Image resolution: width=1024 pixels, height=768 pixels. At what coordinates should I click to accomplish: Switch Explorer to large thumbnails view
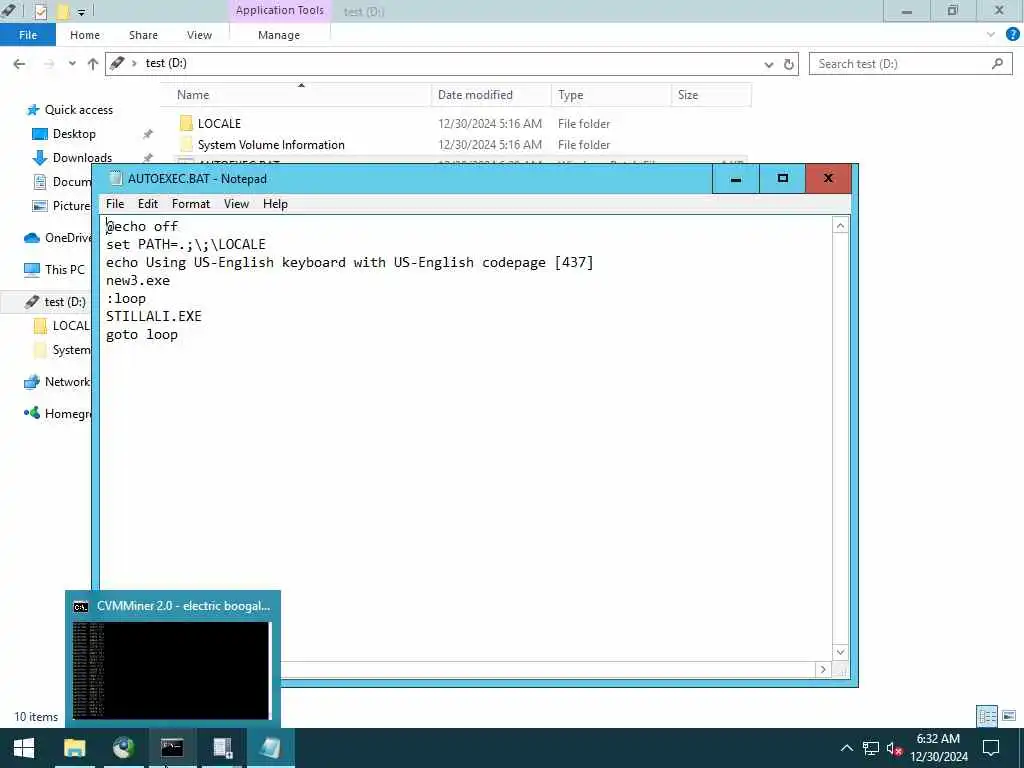click(1009, 716)
